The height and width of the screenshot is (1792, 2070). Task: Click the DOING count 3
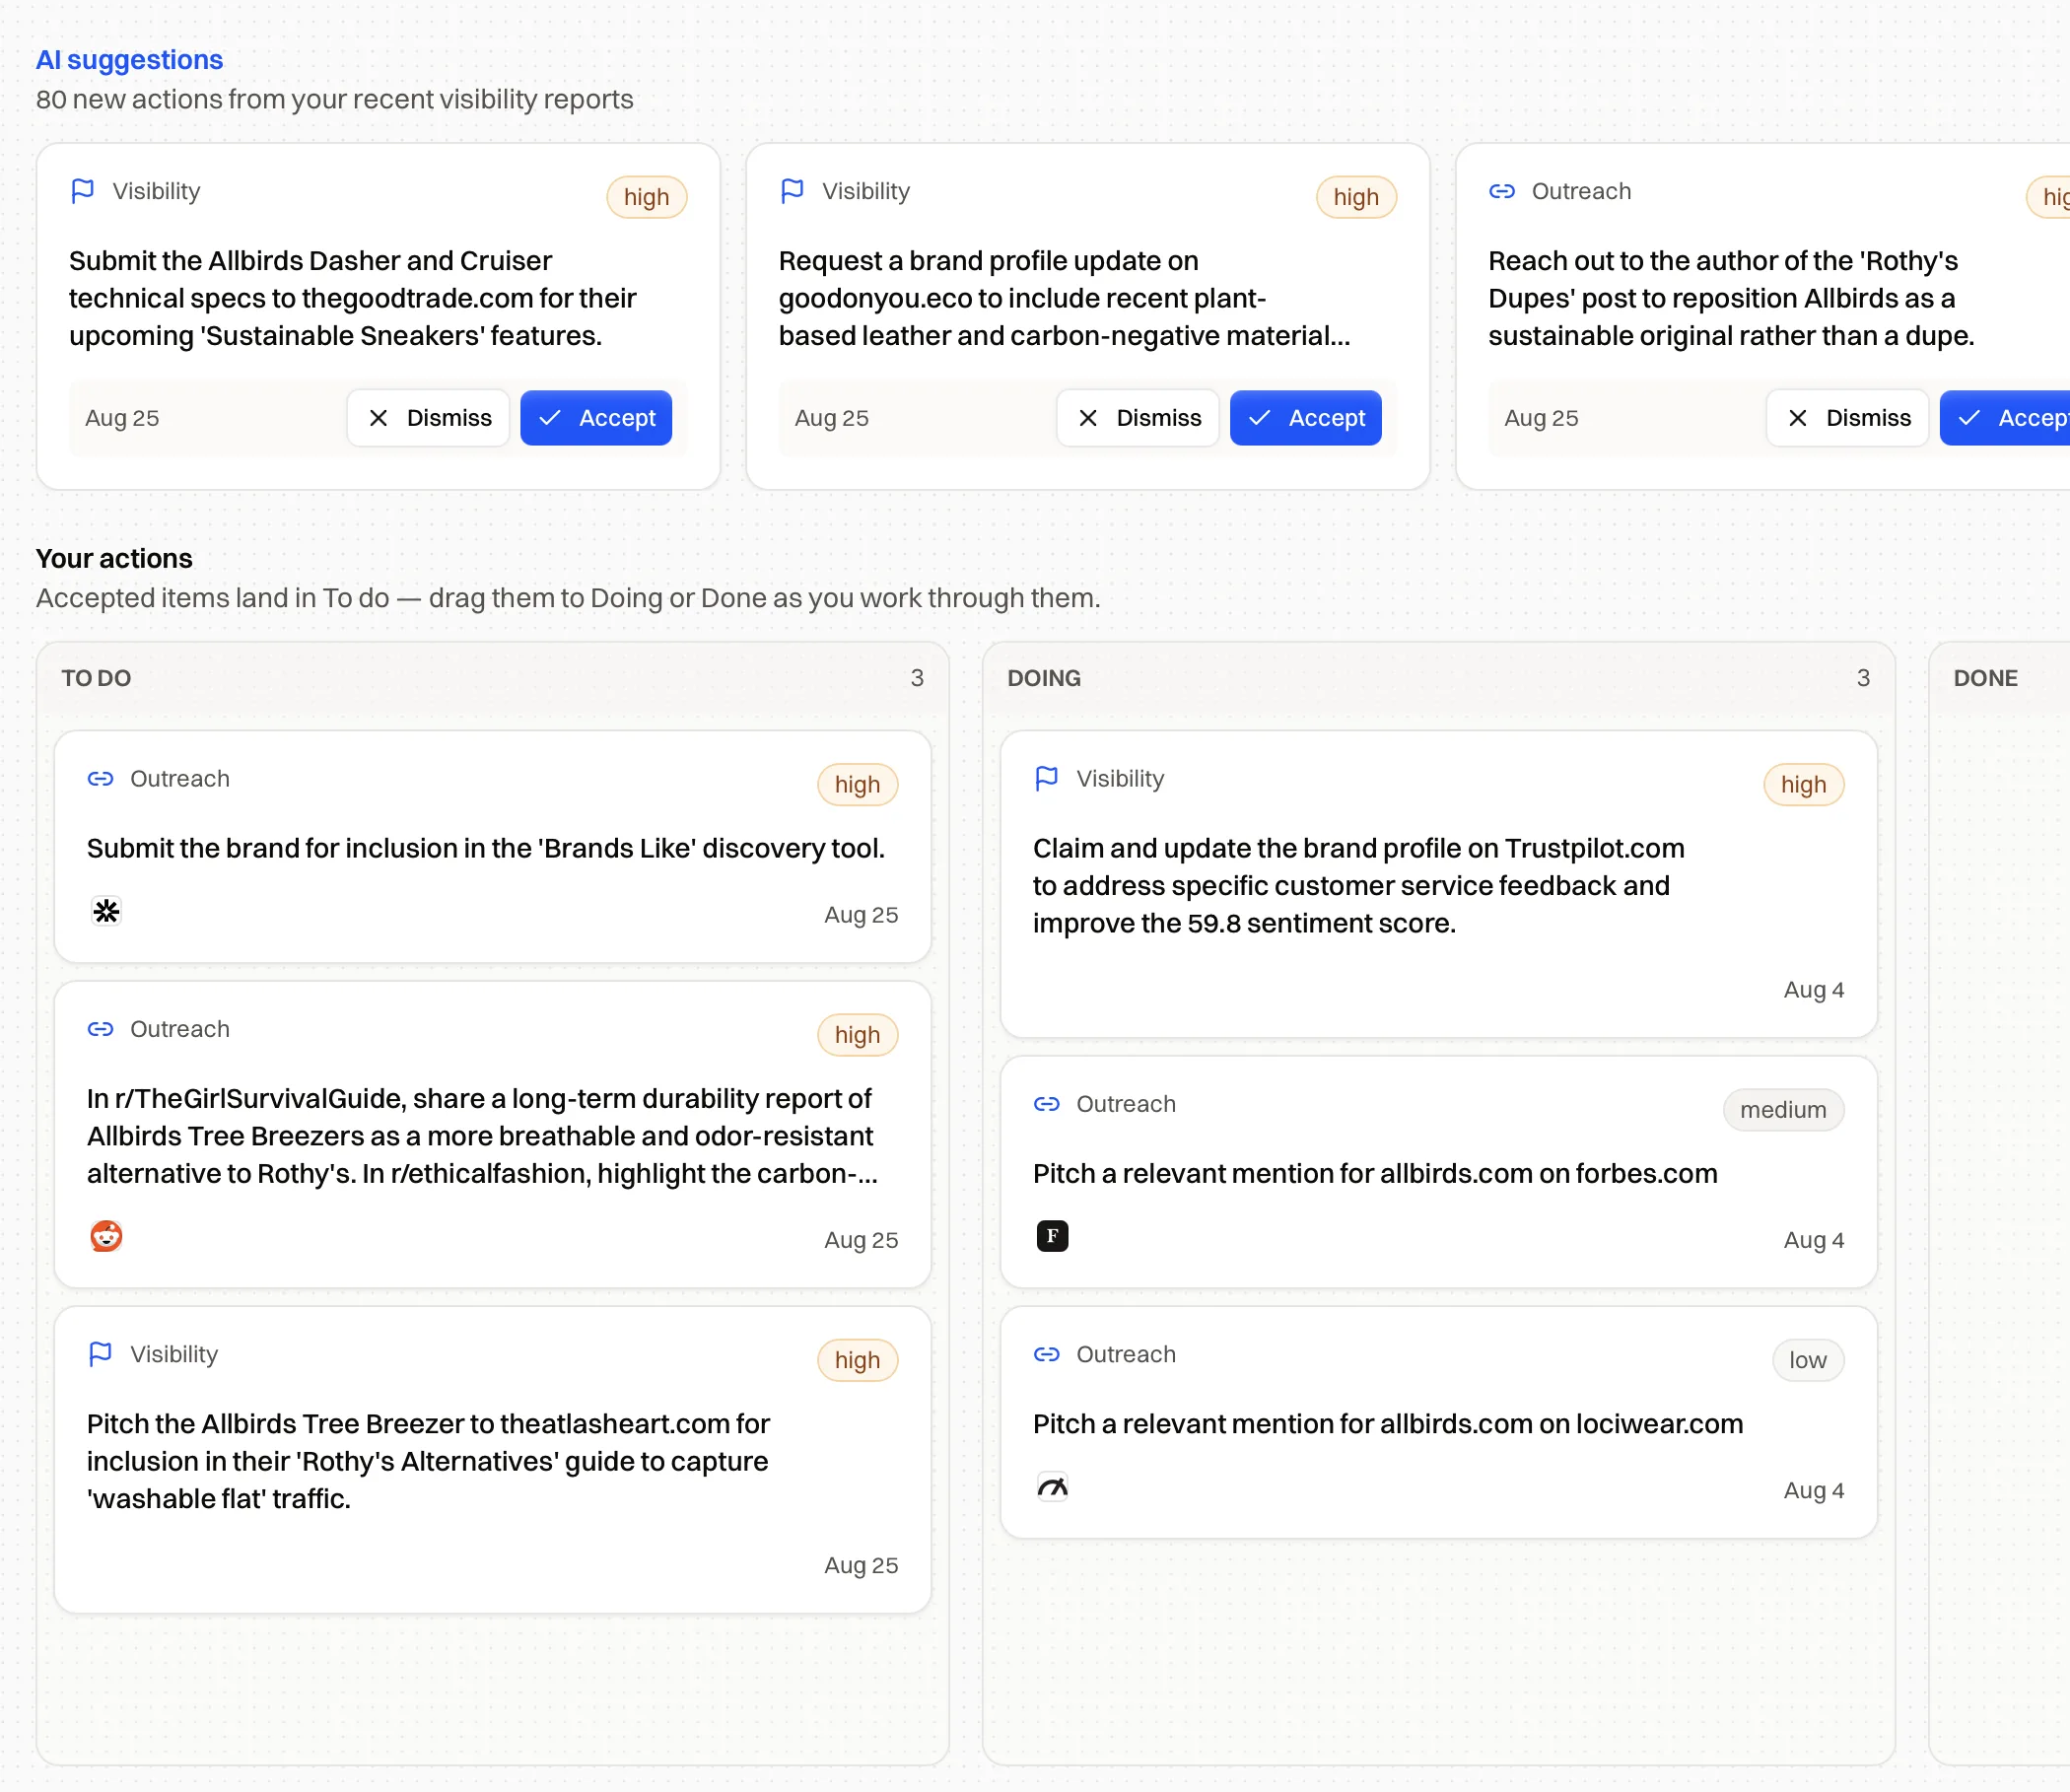[1863, 678]
